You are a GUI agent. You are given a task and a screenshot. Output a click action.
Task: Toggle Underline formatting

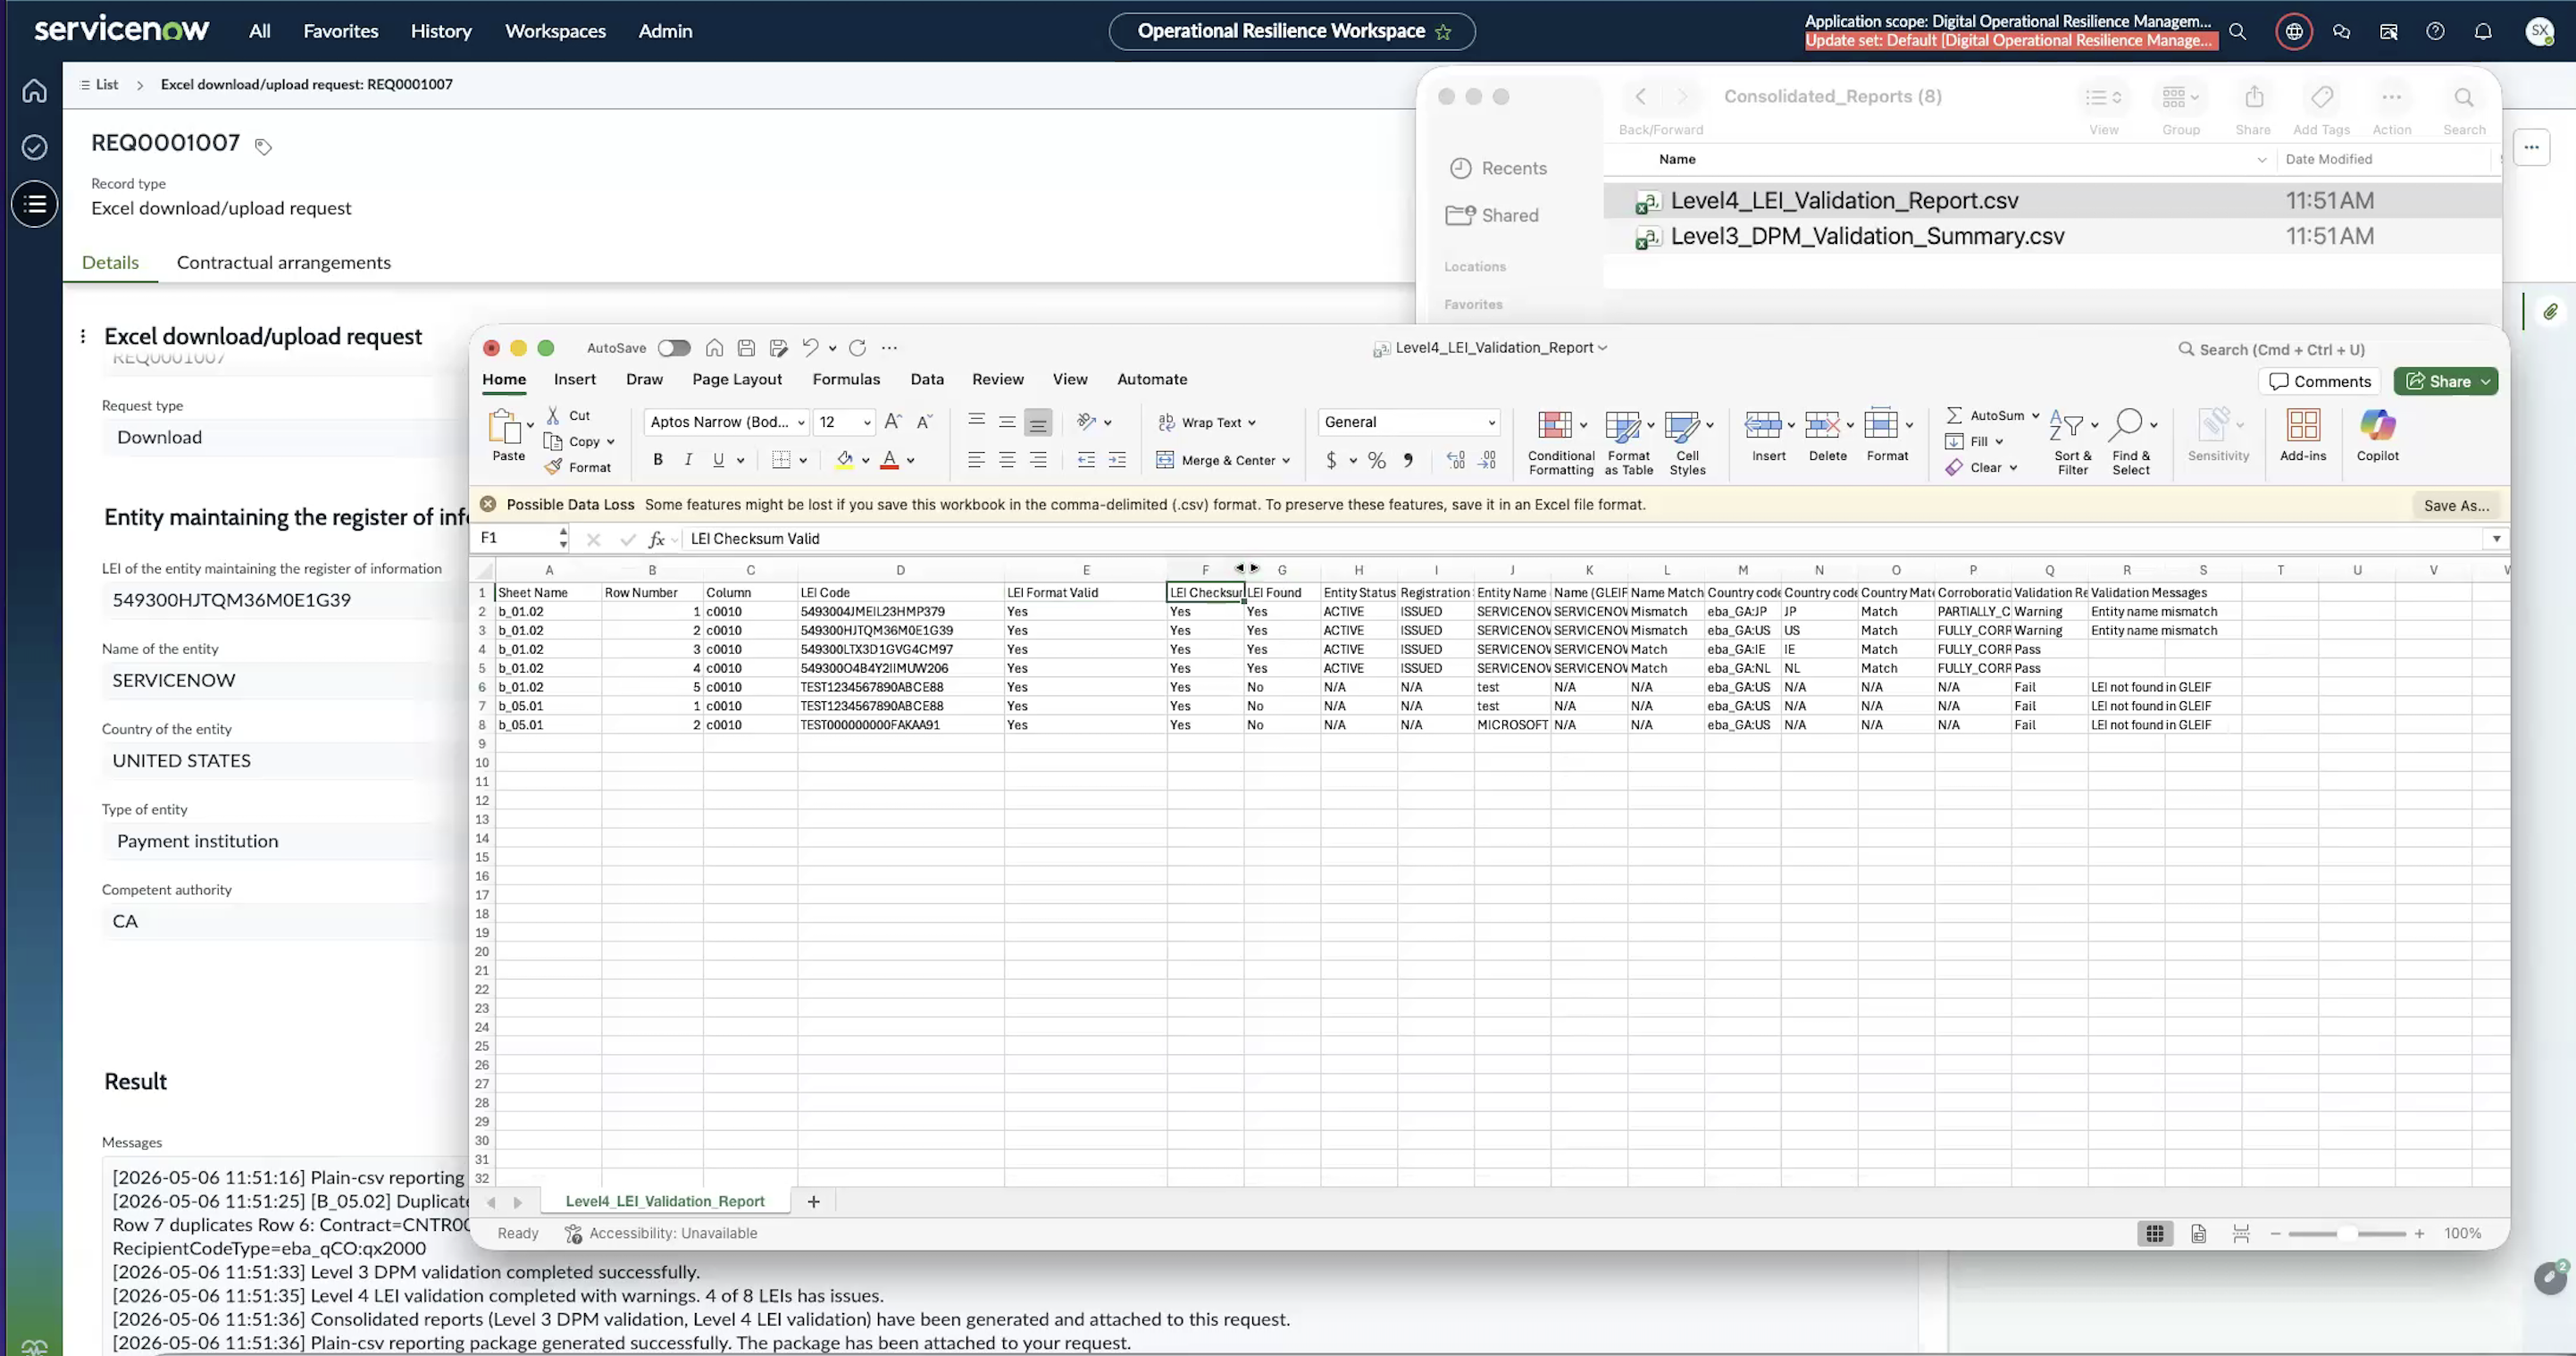[x=718, y=460]
